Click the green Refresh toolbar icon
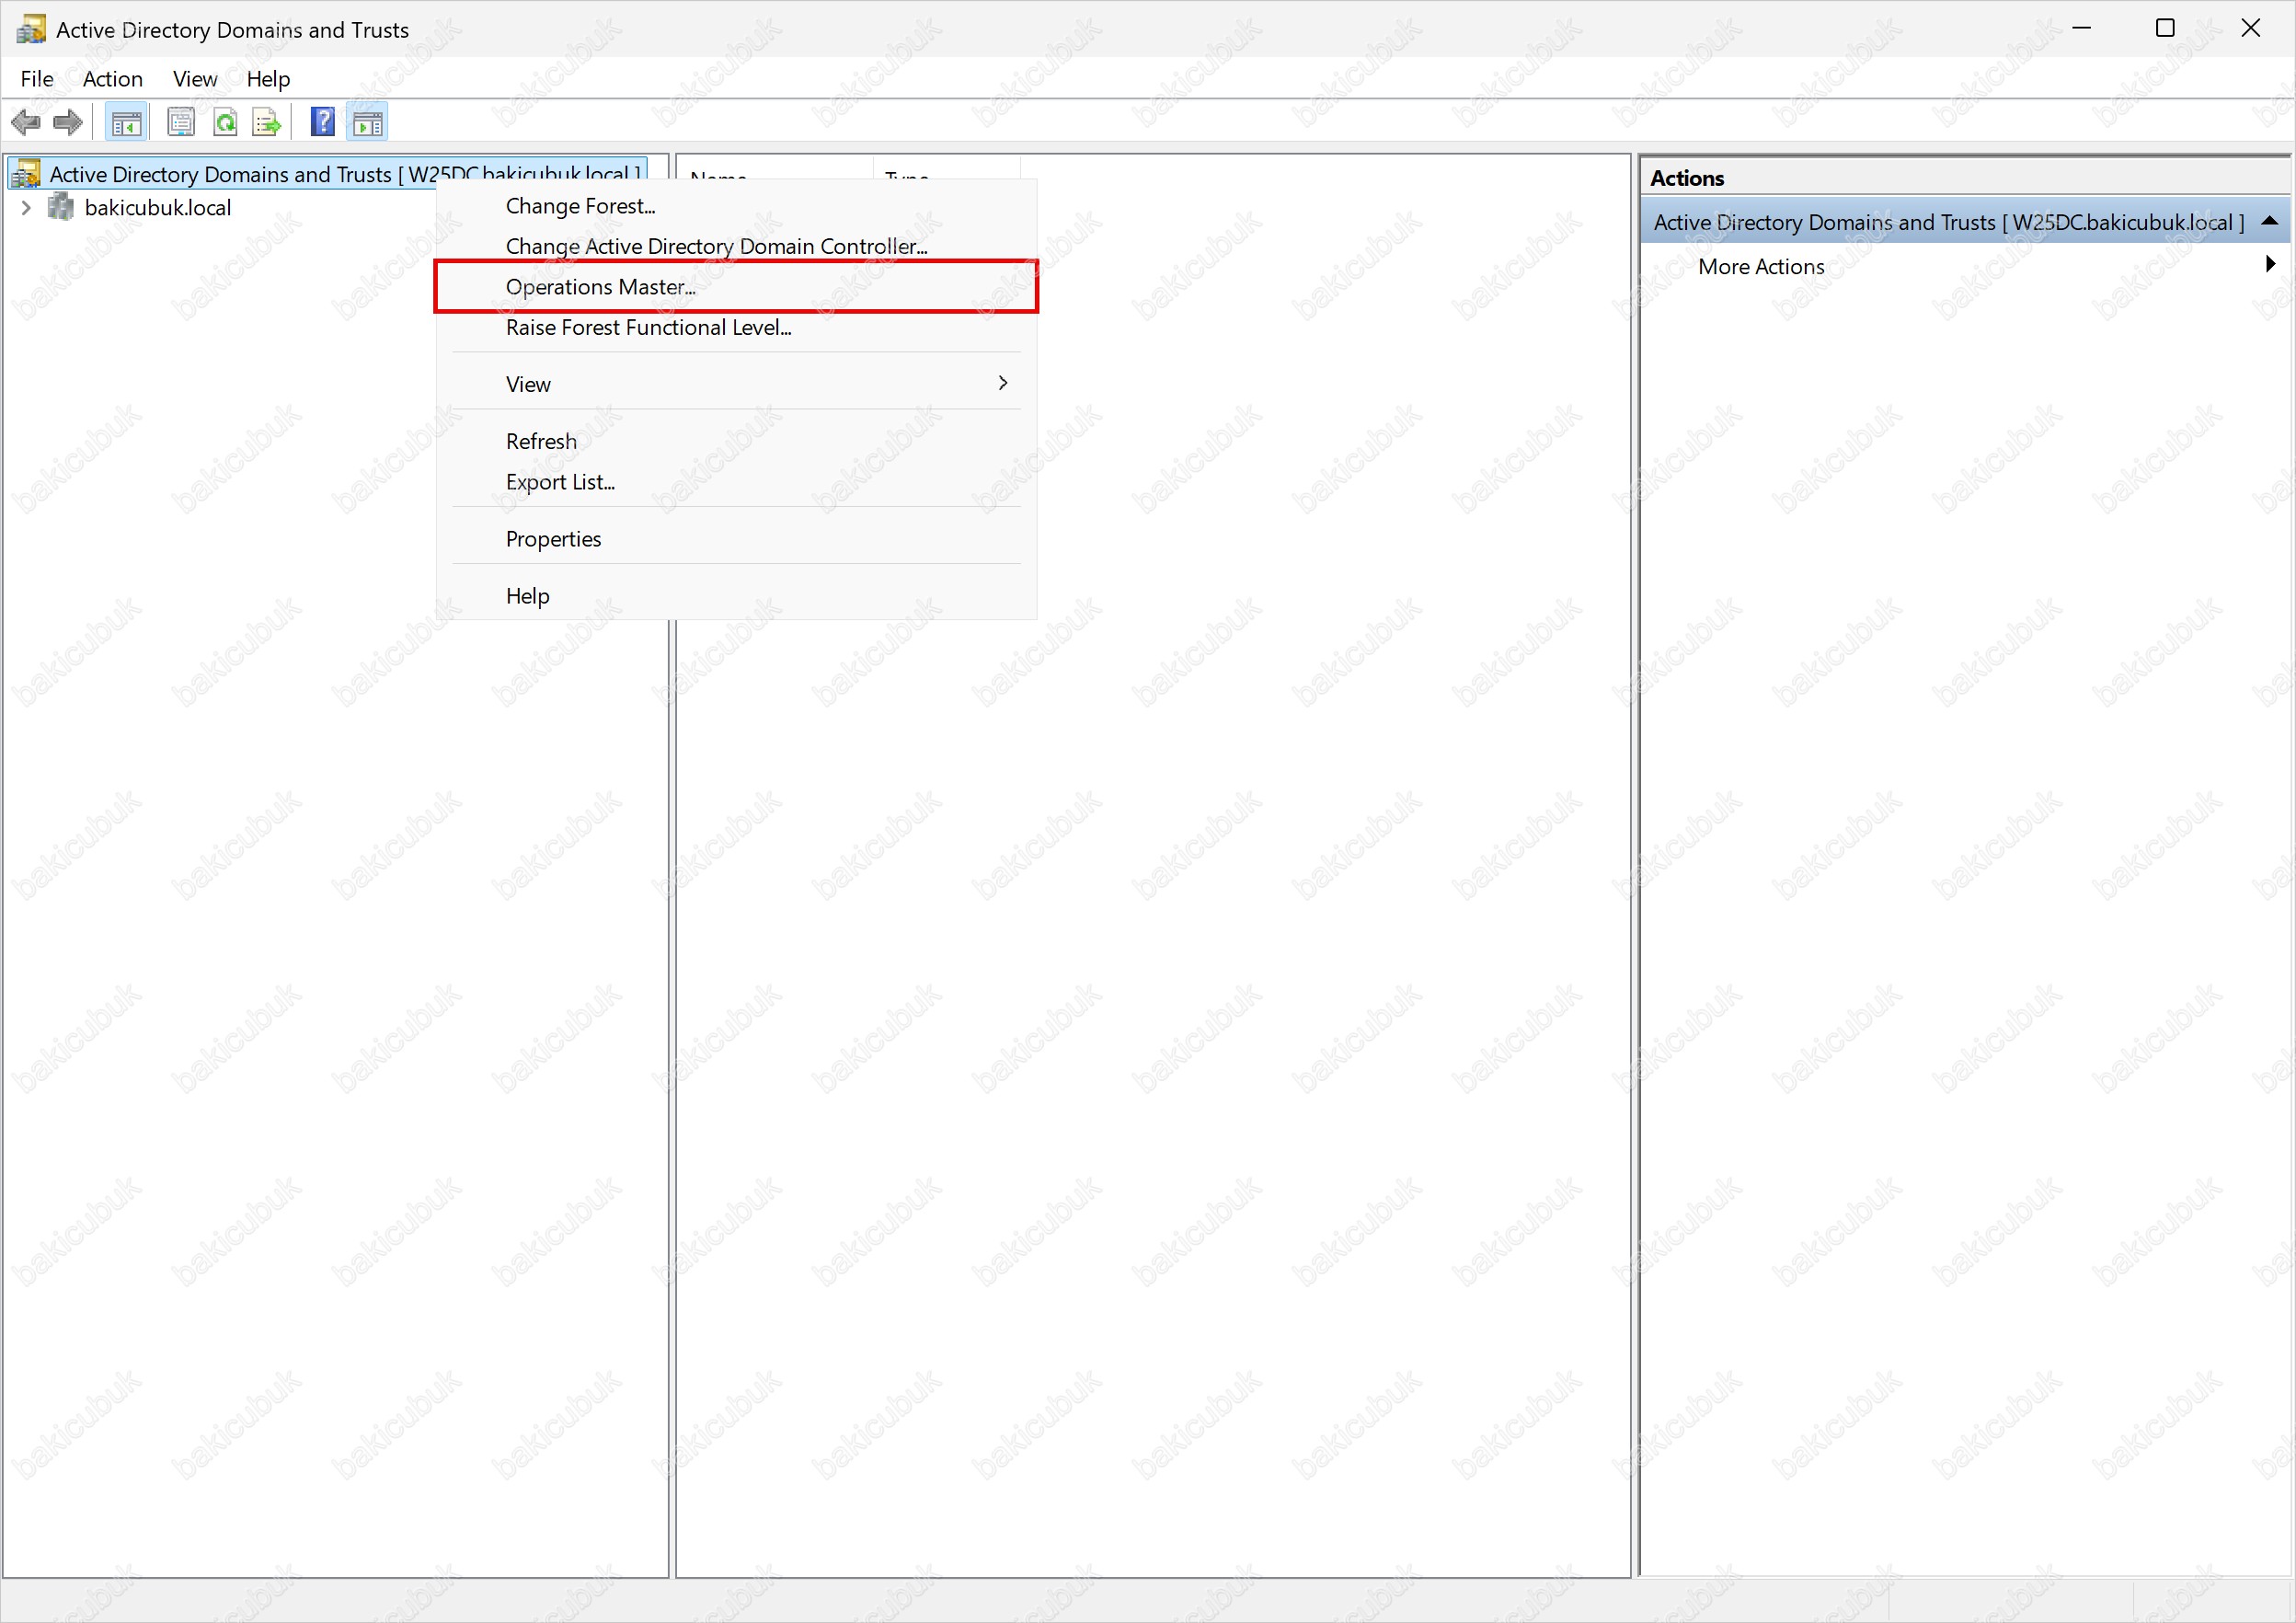 click(225, 123)
